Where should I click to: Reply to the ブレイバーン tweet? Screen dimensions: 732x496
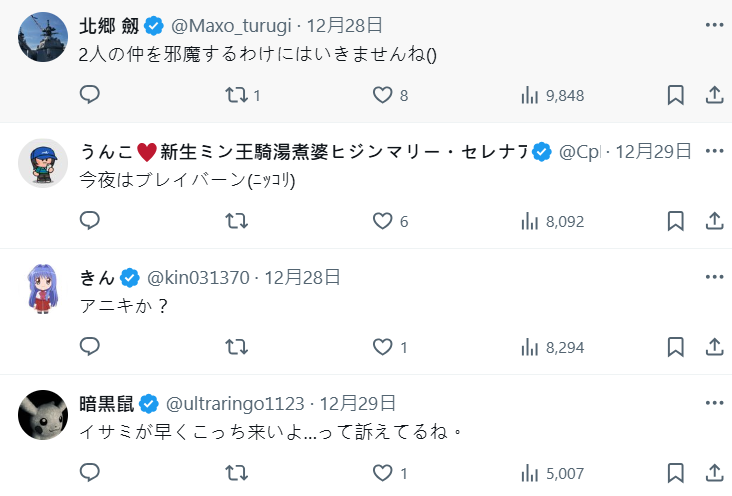point(90,221)
